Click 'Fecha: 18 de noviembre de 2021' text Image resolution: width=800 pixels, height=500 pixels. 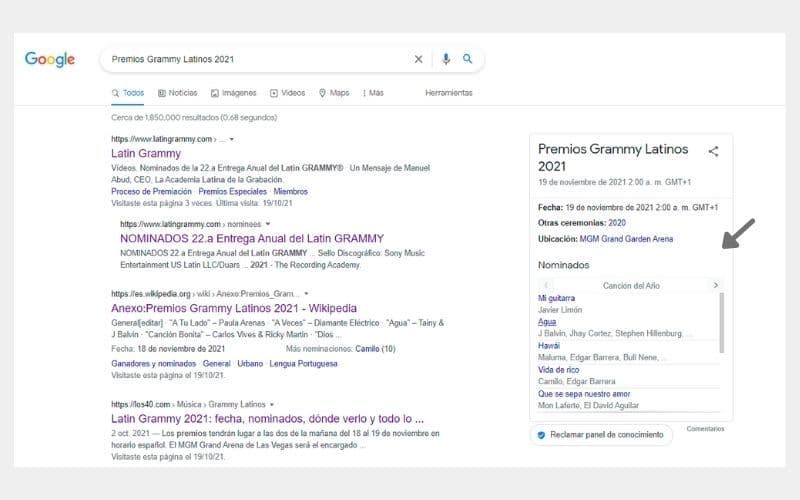click(168, 349)
